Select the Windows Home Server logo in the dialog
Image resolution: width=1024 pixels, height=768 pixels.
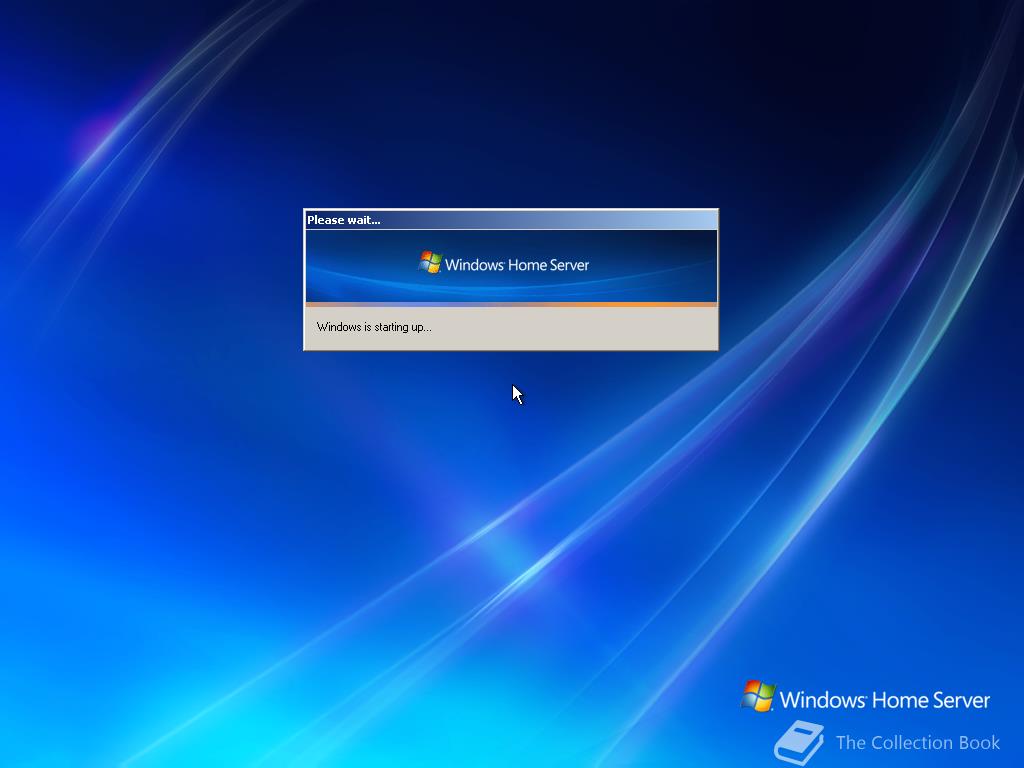click(505, 264)
